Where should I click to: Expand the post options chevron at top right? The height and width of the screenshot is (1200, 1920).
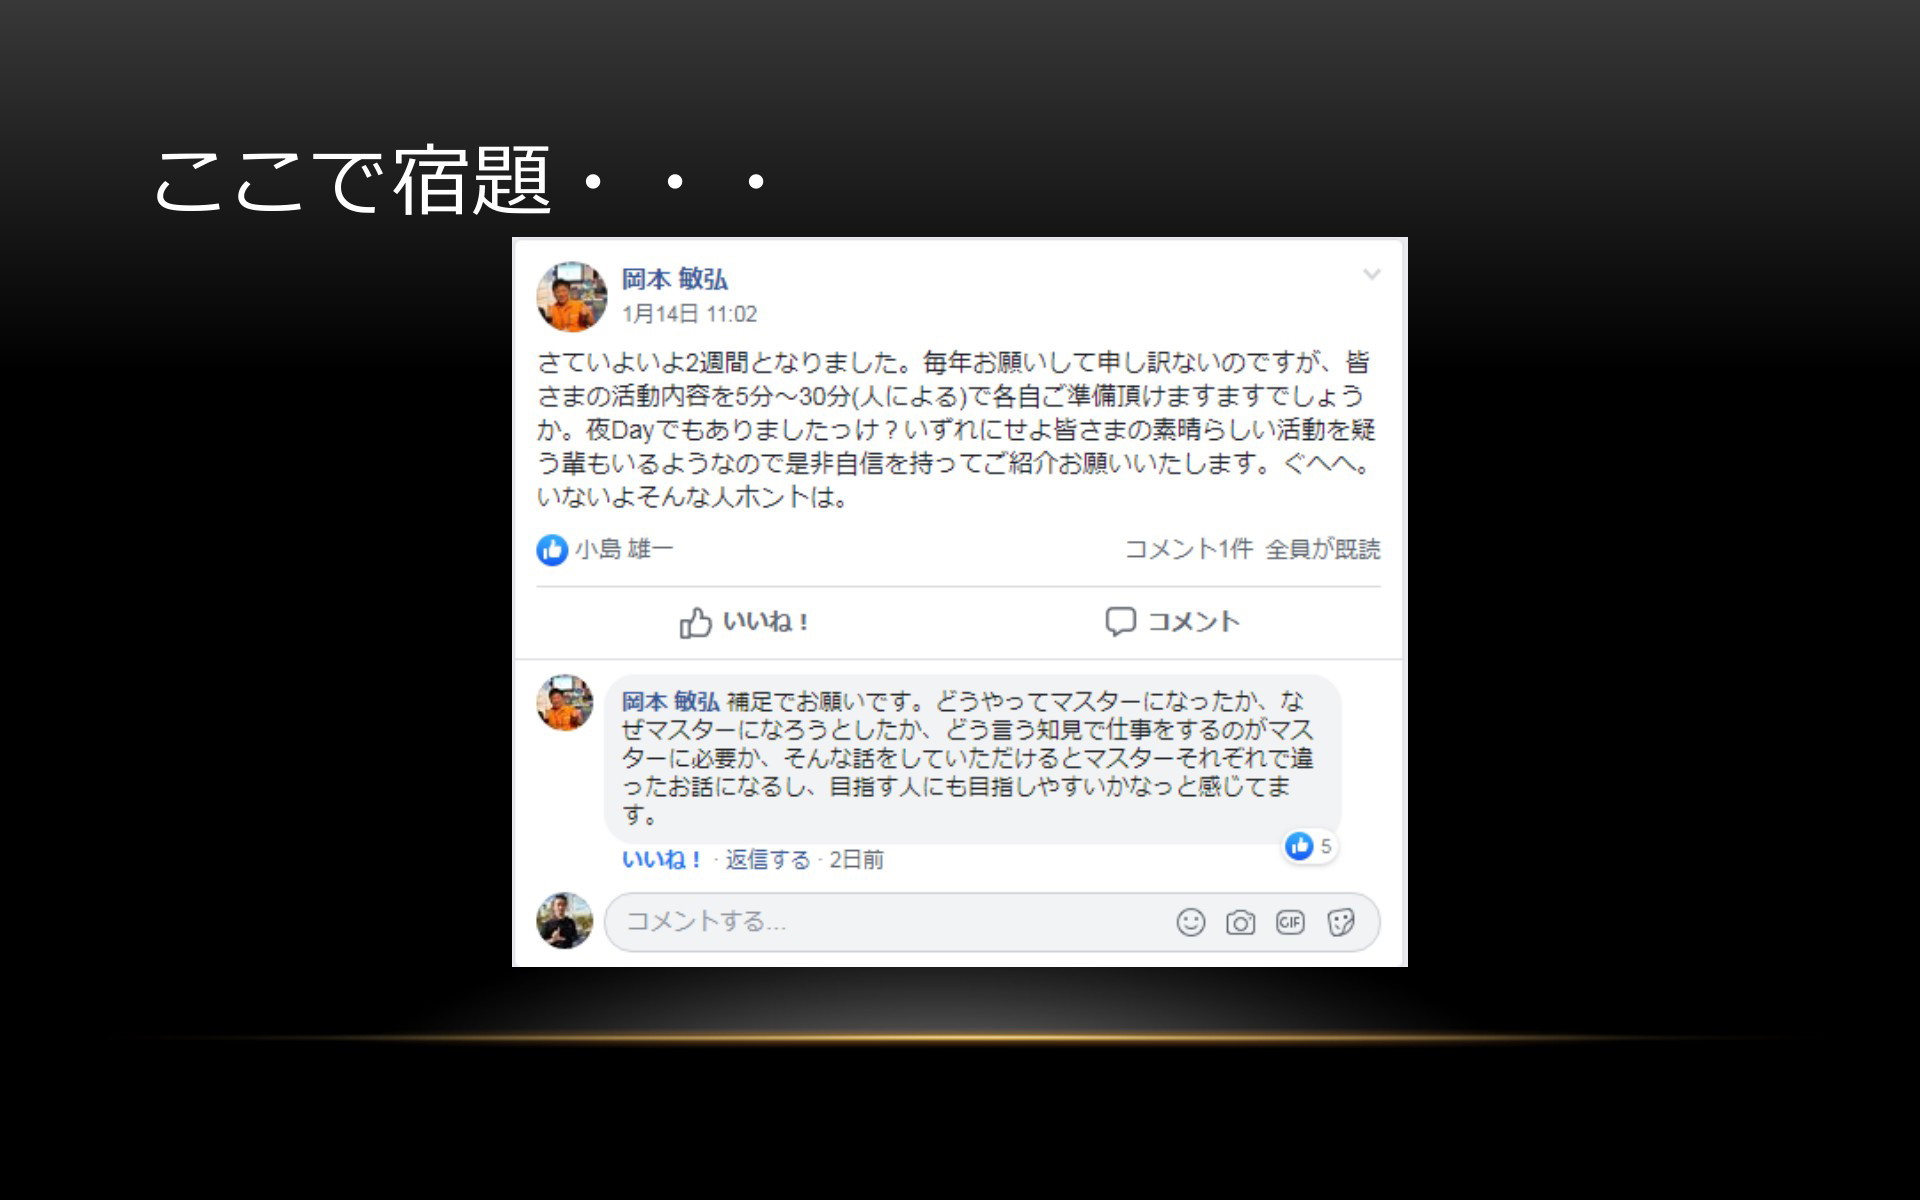pyautogui.click(x=1372, y=274)
